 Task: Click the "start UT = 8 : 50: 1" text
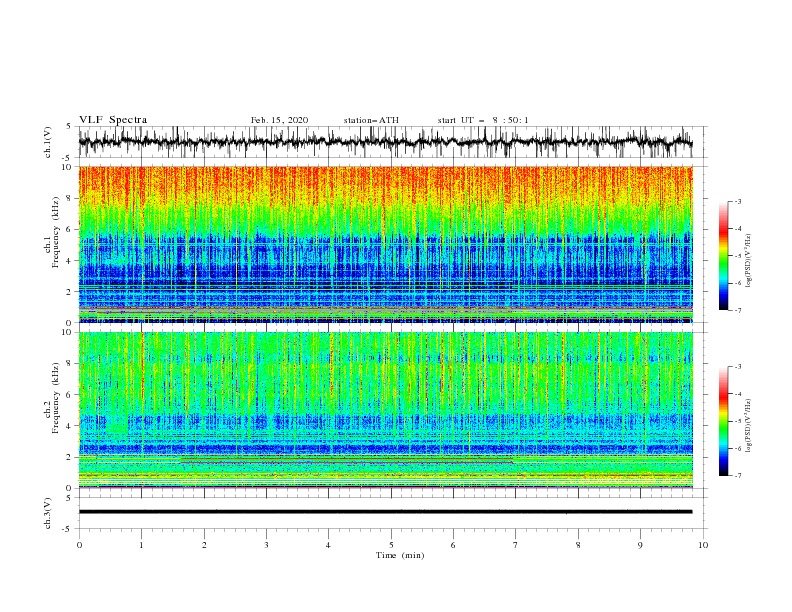pyautogui.click(x=483, y=120)
